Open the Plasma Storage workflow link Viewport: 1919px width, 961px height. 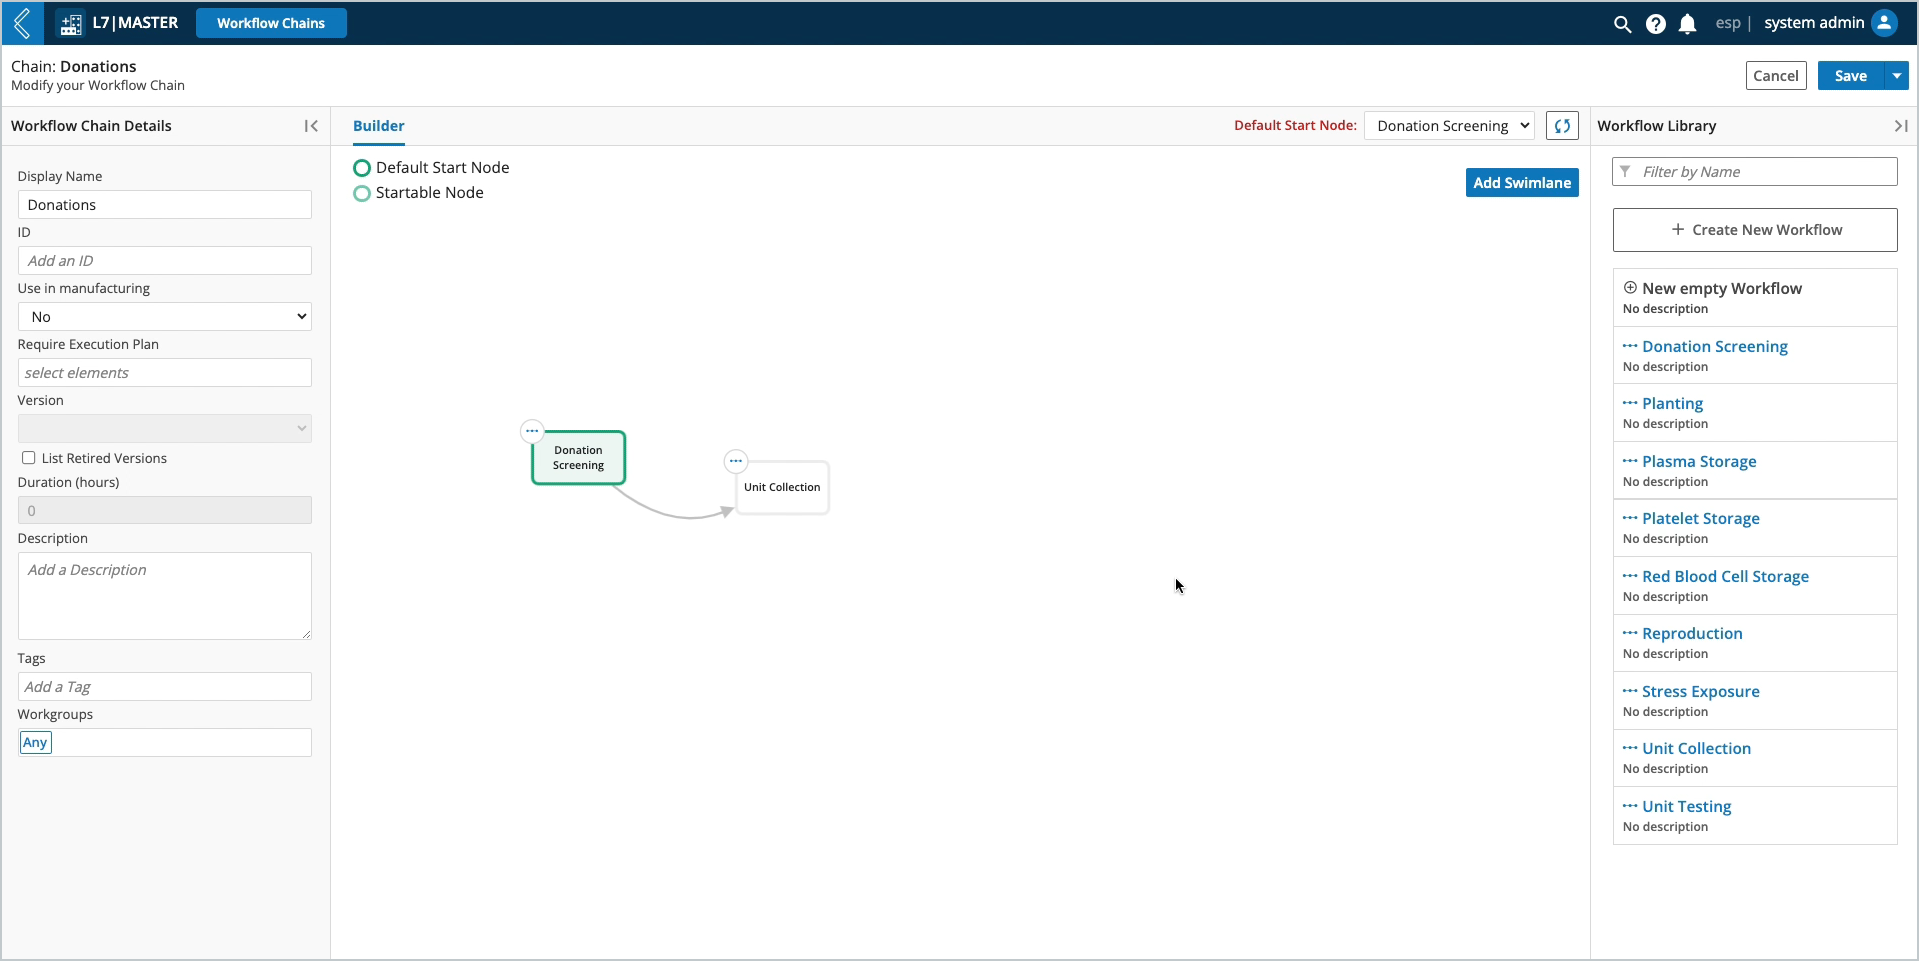click(1699, 461)
